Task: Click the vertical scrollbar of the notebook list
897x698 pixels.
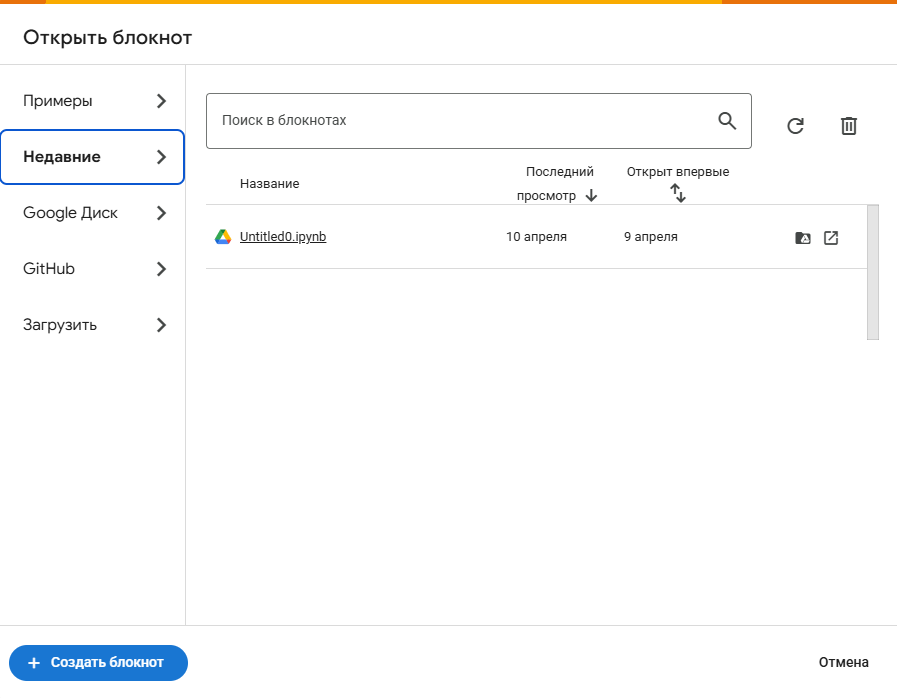Action: pos(875,270)
